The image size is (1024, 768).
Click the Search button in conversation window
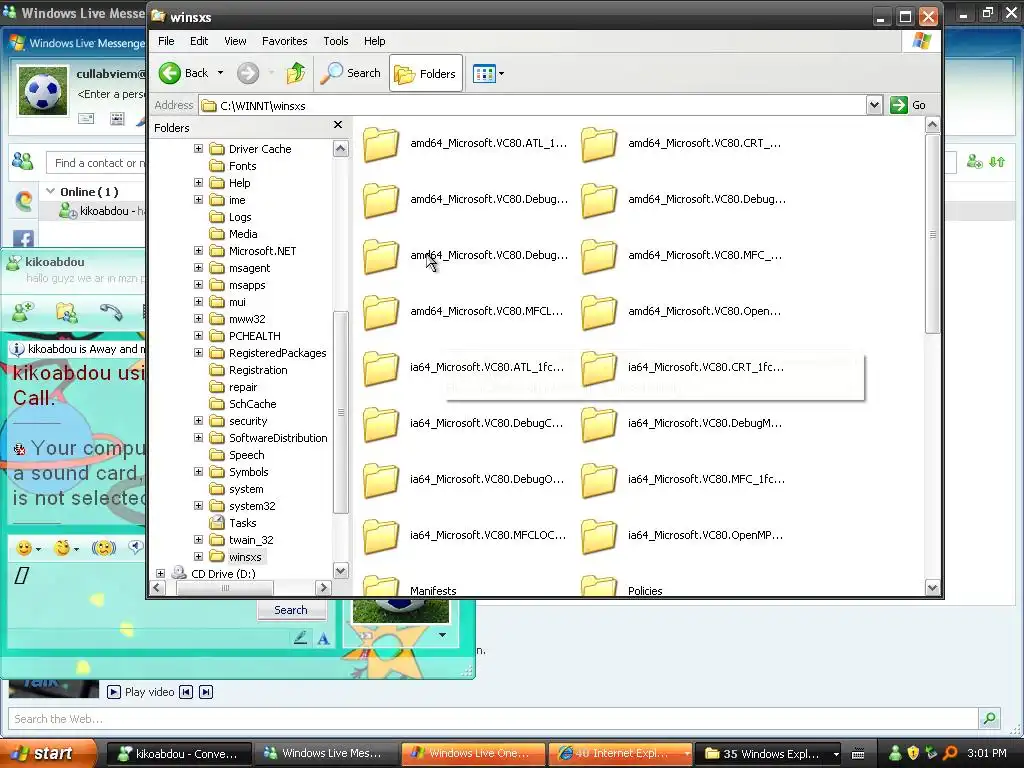click(x=291, y=610)
